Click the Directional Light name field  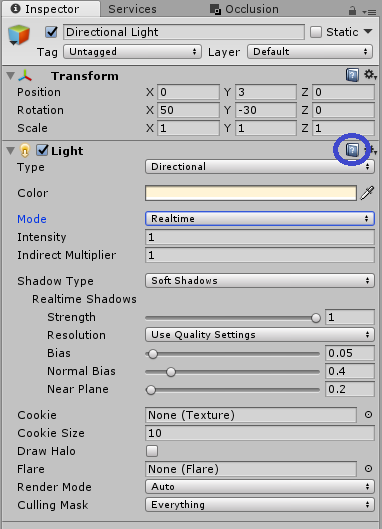coord(184,32)
